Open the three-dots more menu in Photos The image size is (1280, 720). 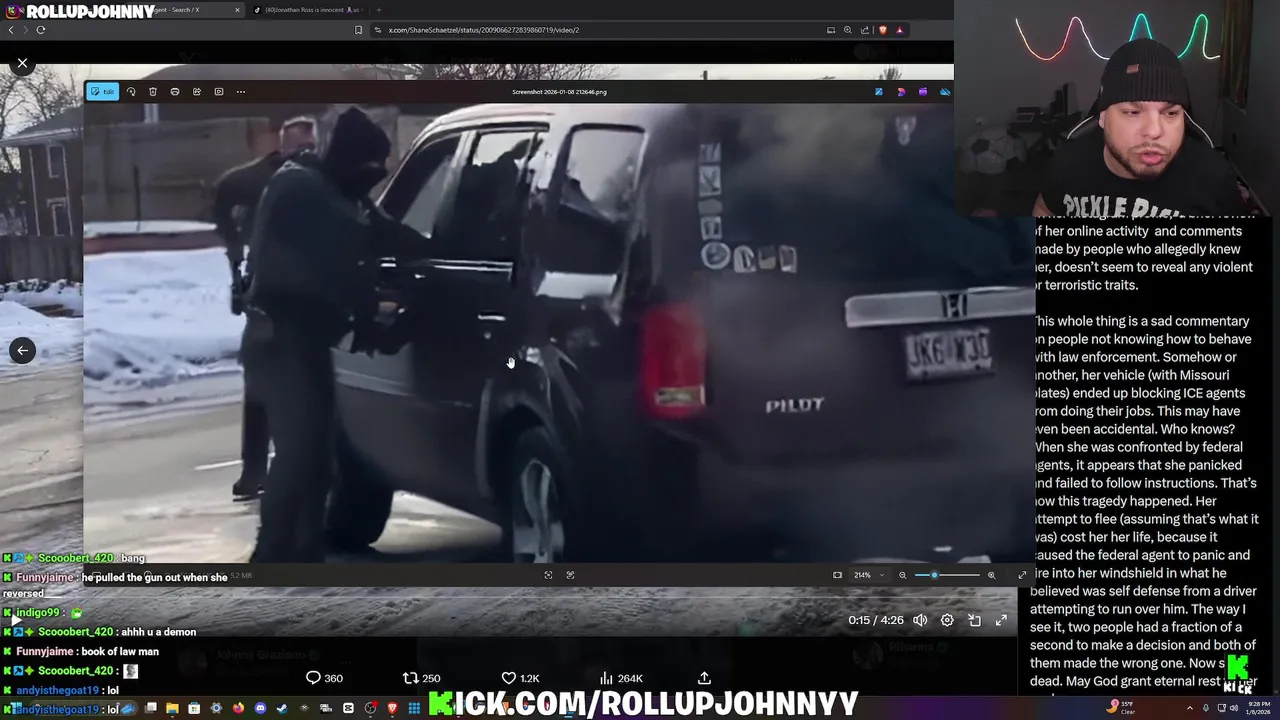tap(241, 92)
